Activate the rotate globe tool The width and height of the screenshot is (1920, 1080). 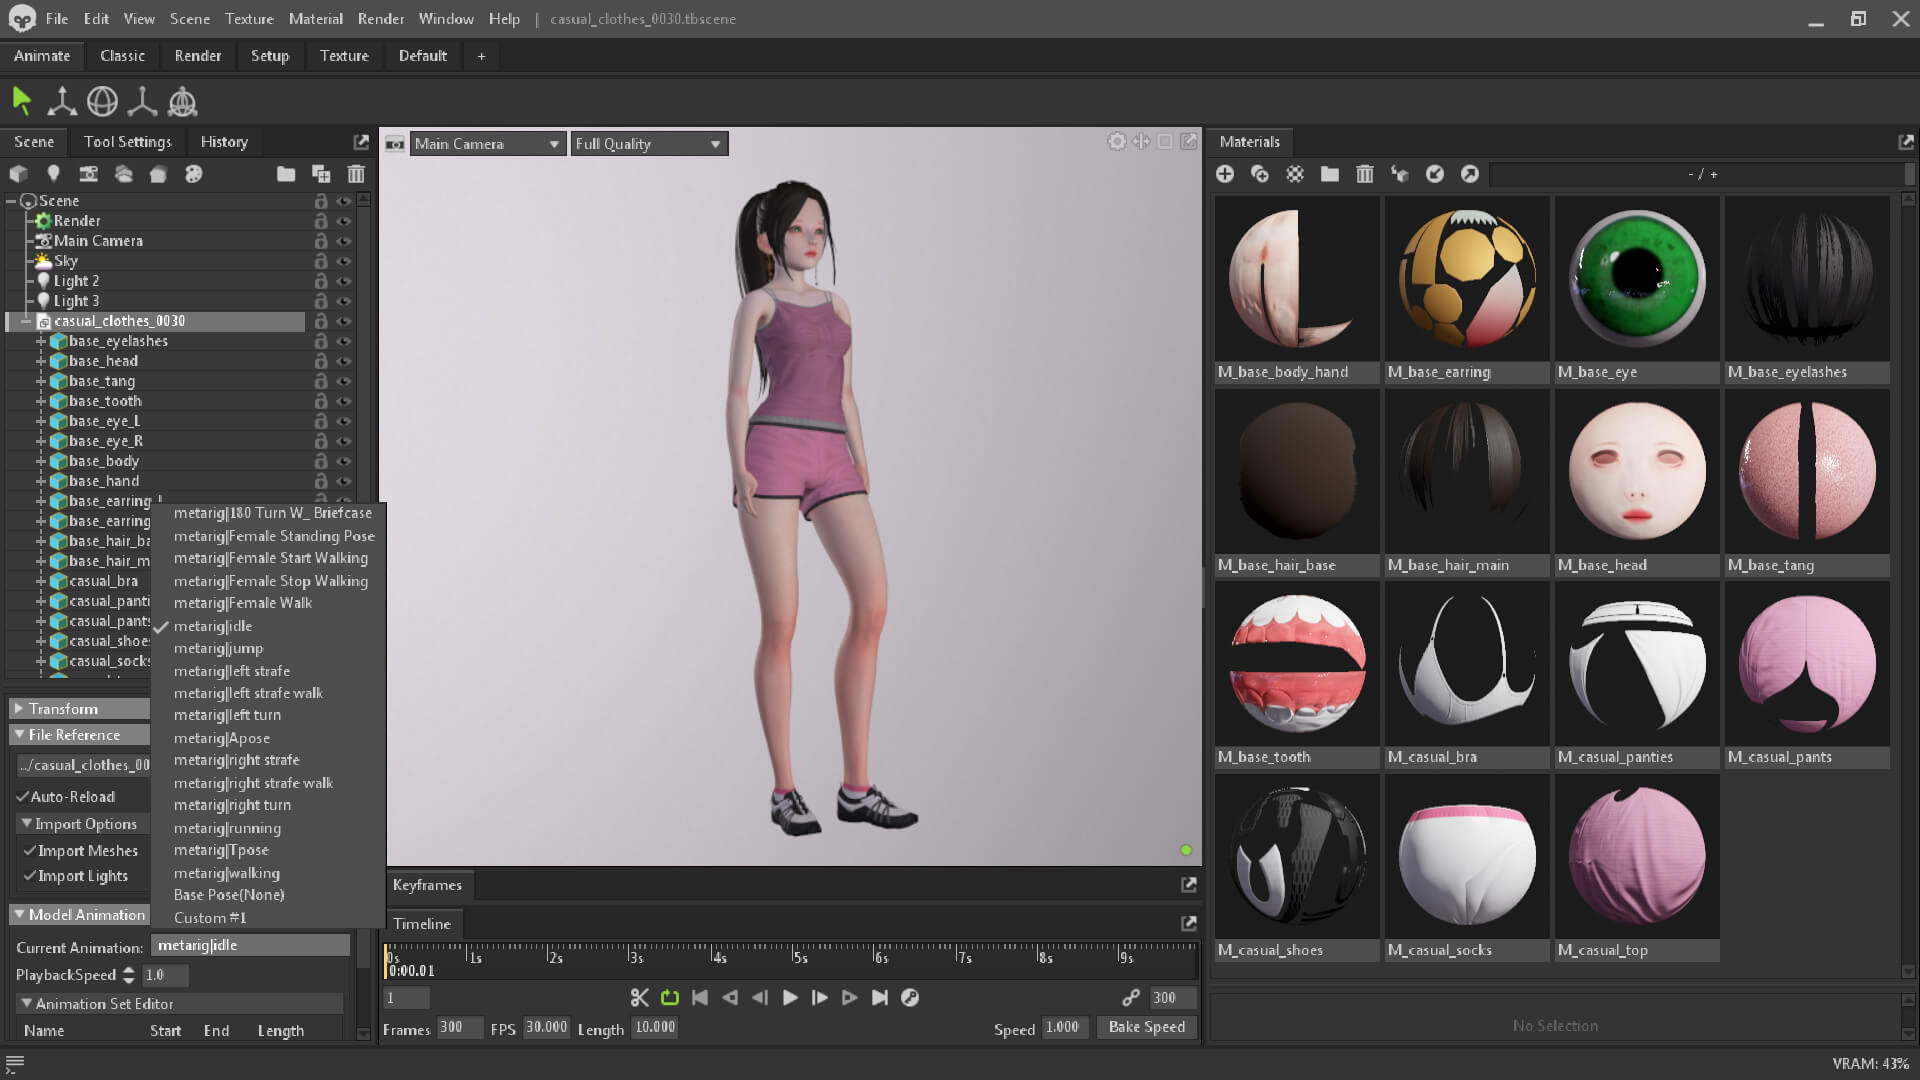[x=102, y=101]
